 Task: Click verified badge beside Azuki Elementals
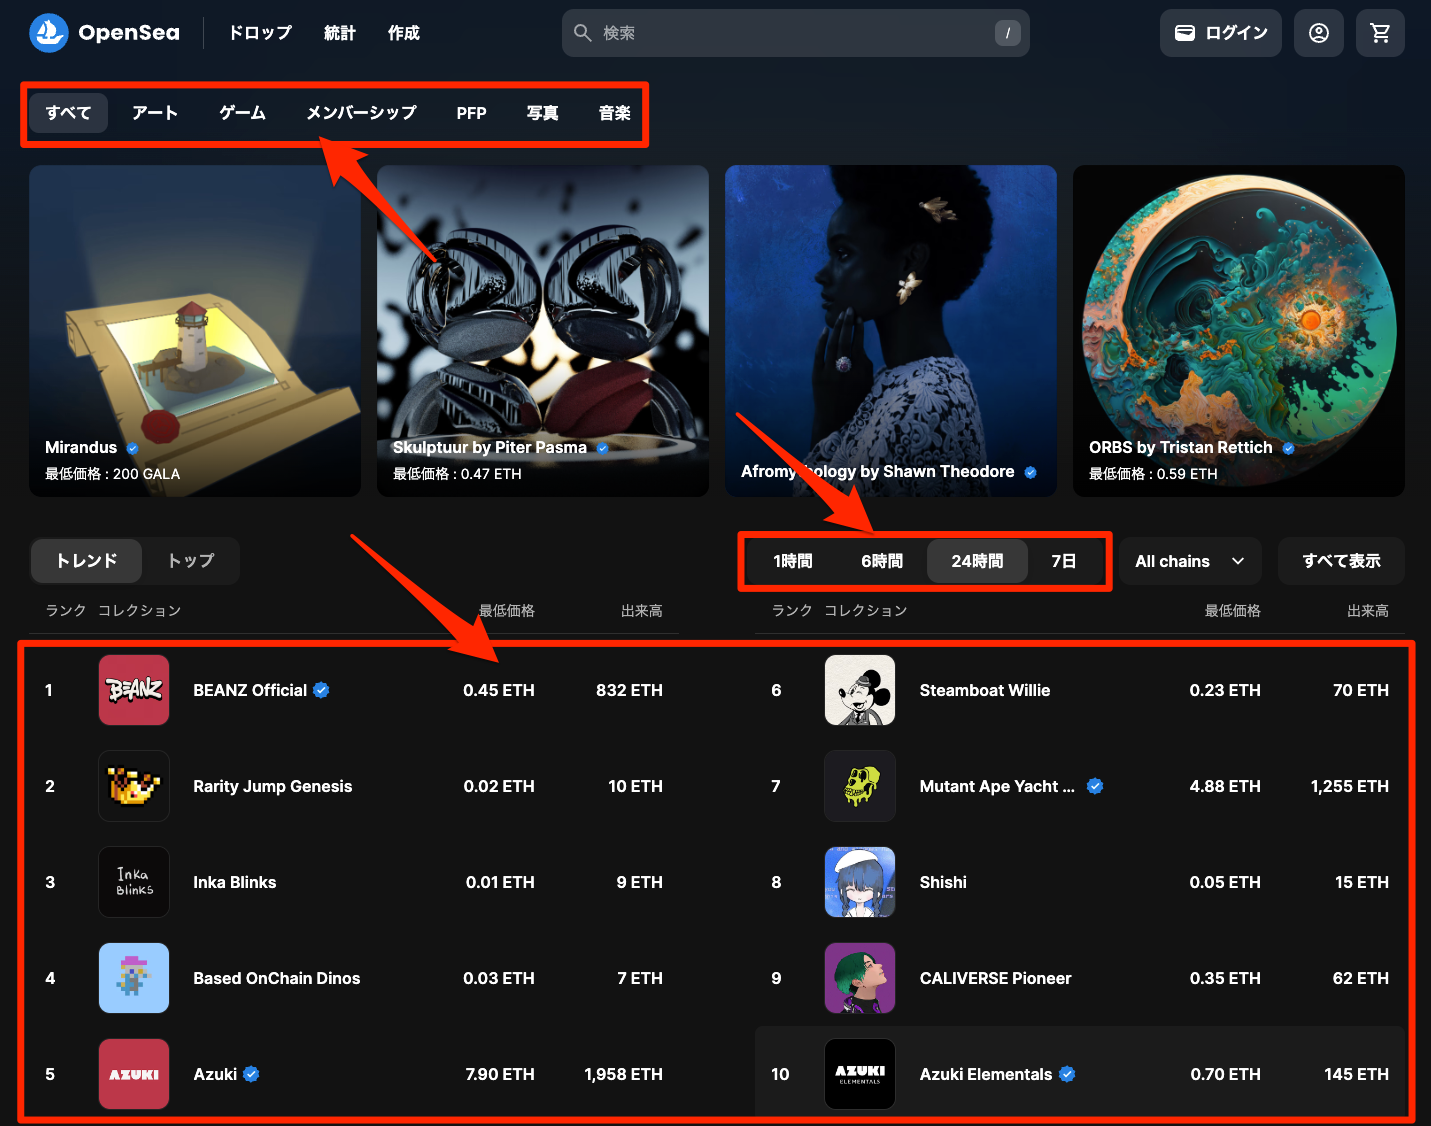[x=1067, y=1074]
